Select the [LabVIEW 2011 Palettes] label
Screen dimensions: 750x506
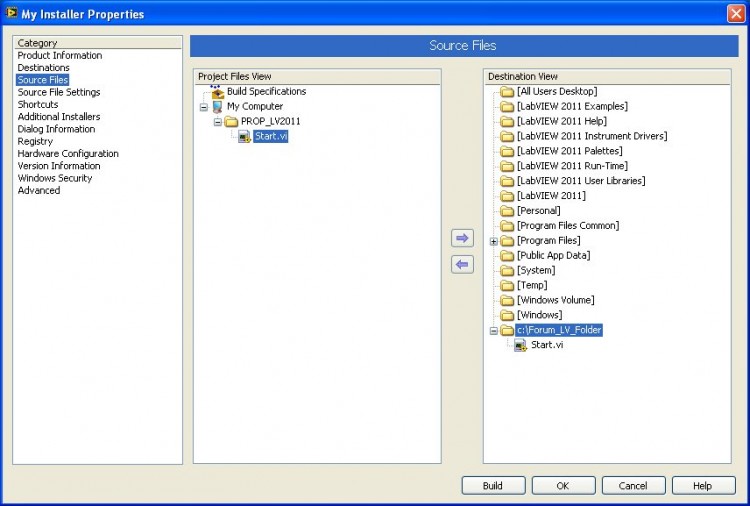tap(570, 151)
